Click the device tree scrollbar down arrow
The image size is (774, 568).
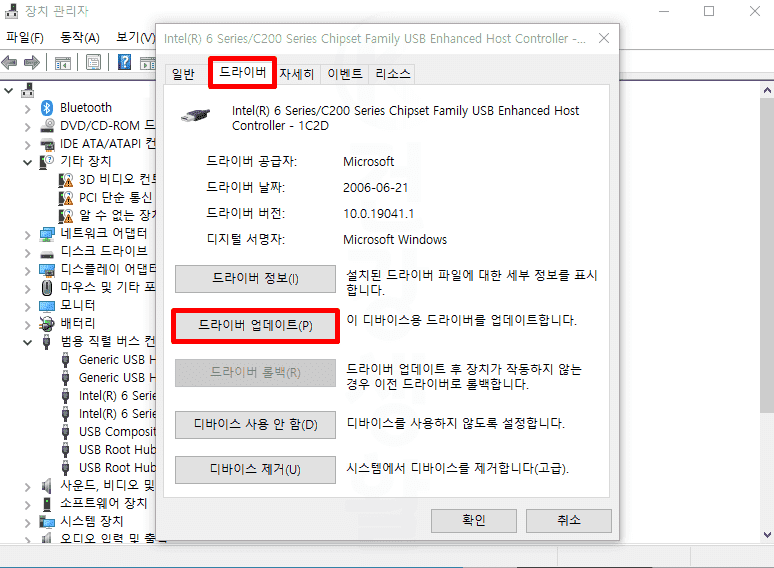pyautogui.click(x=767, y=535)
